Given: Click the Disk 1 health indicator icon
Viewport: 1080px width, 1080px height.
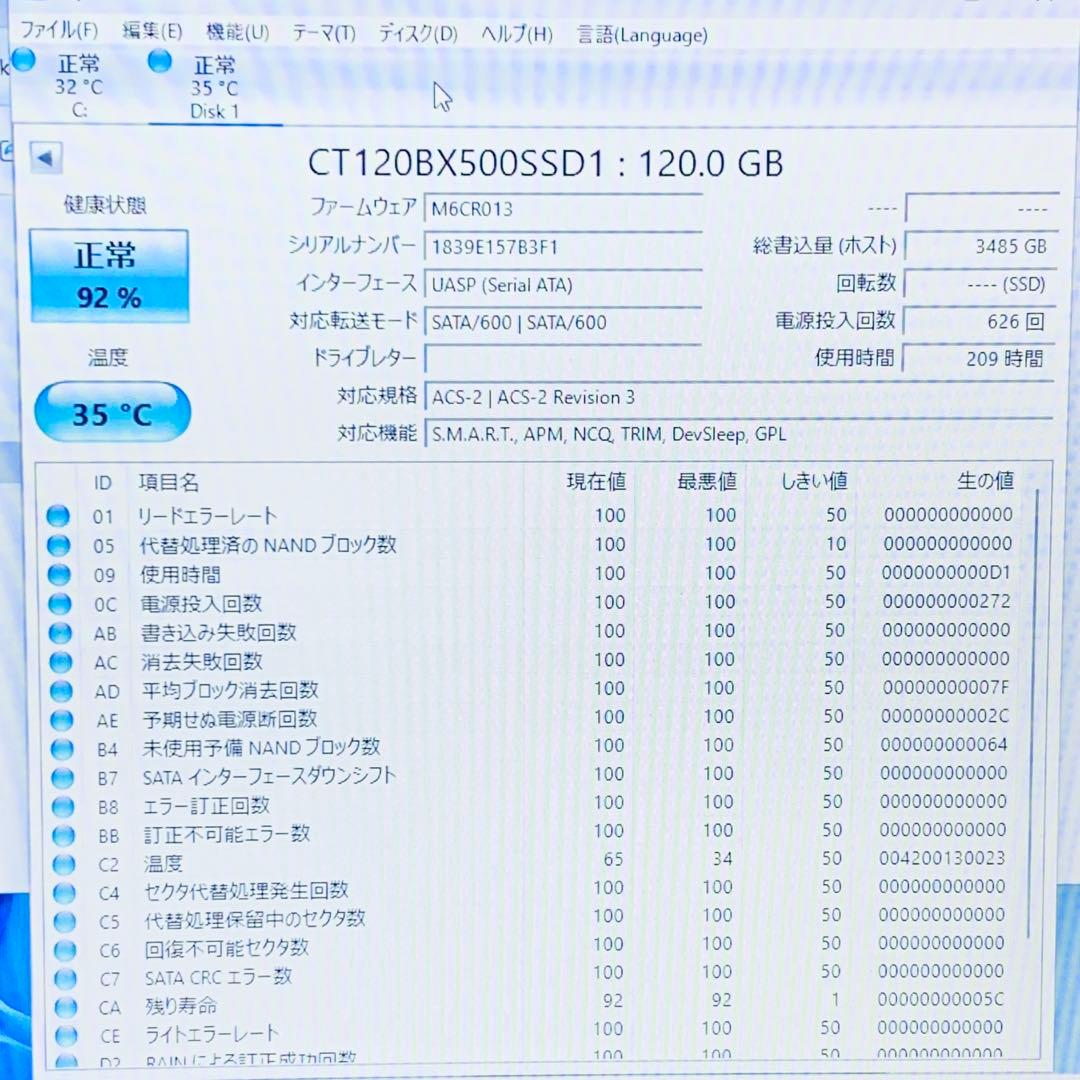Looking at the screenshot, I should tap(159, 62).
